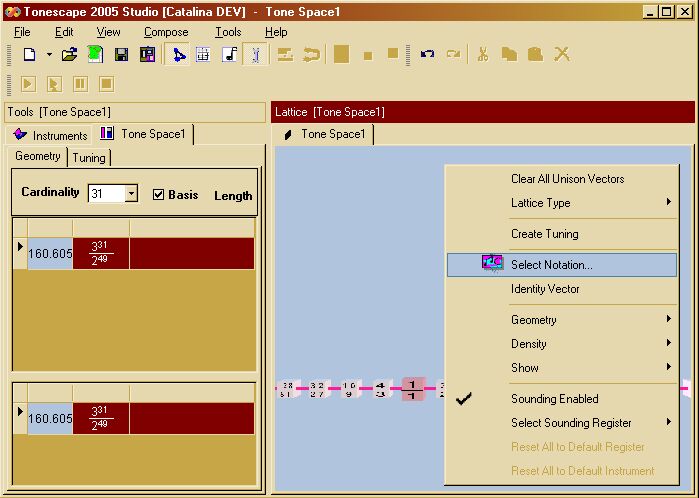699x498 pixels.
Task: Switch to the Instruments tab
Action: (x=50, y=135)
